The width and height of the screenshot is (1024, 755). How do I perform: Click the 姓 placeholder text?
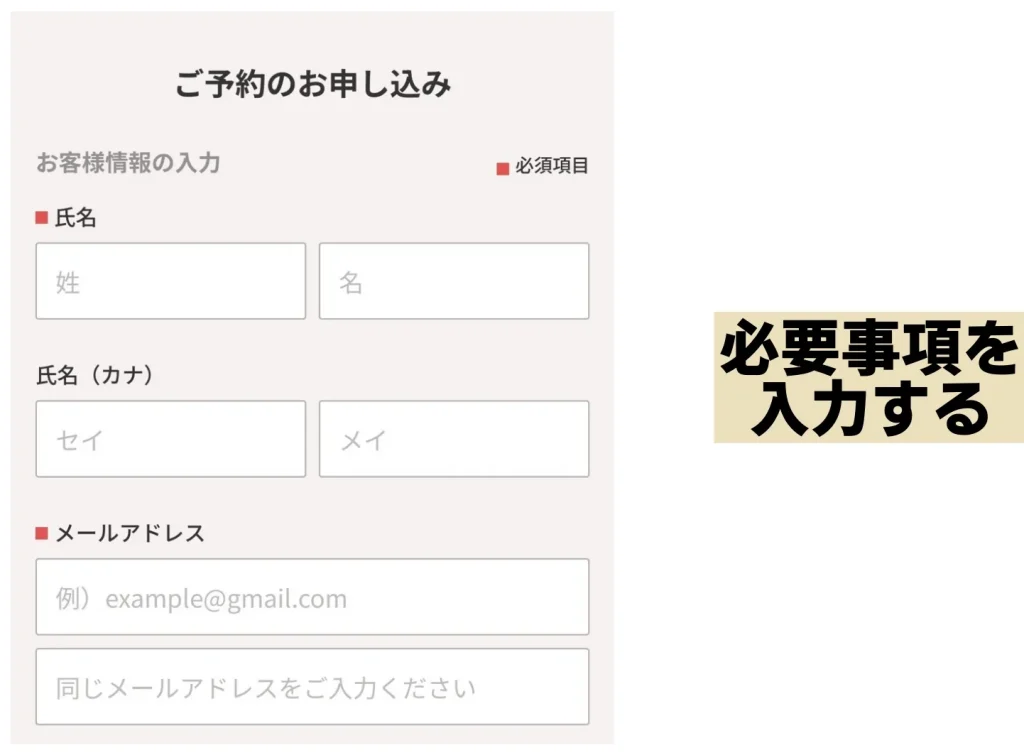coord(68,282)
